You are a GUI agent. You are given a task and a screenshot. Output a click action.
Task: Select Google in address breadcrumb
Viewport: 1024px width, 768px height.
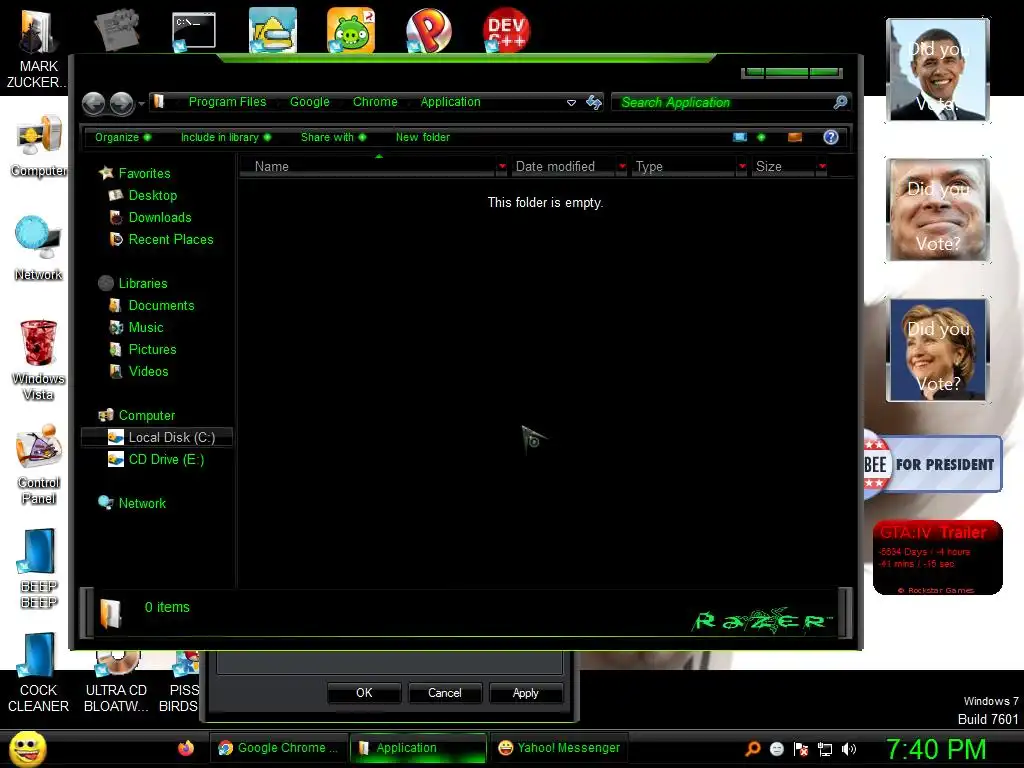pos(310,102)
